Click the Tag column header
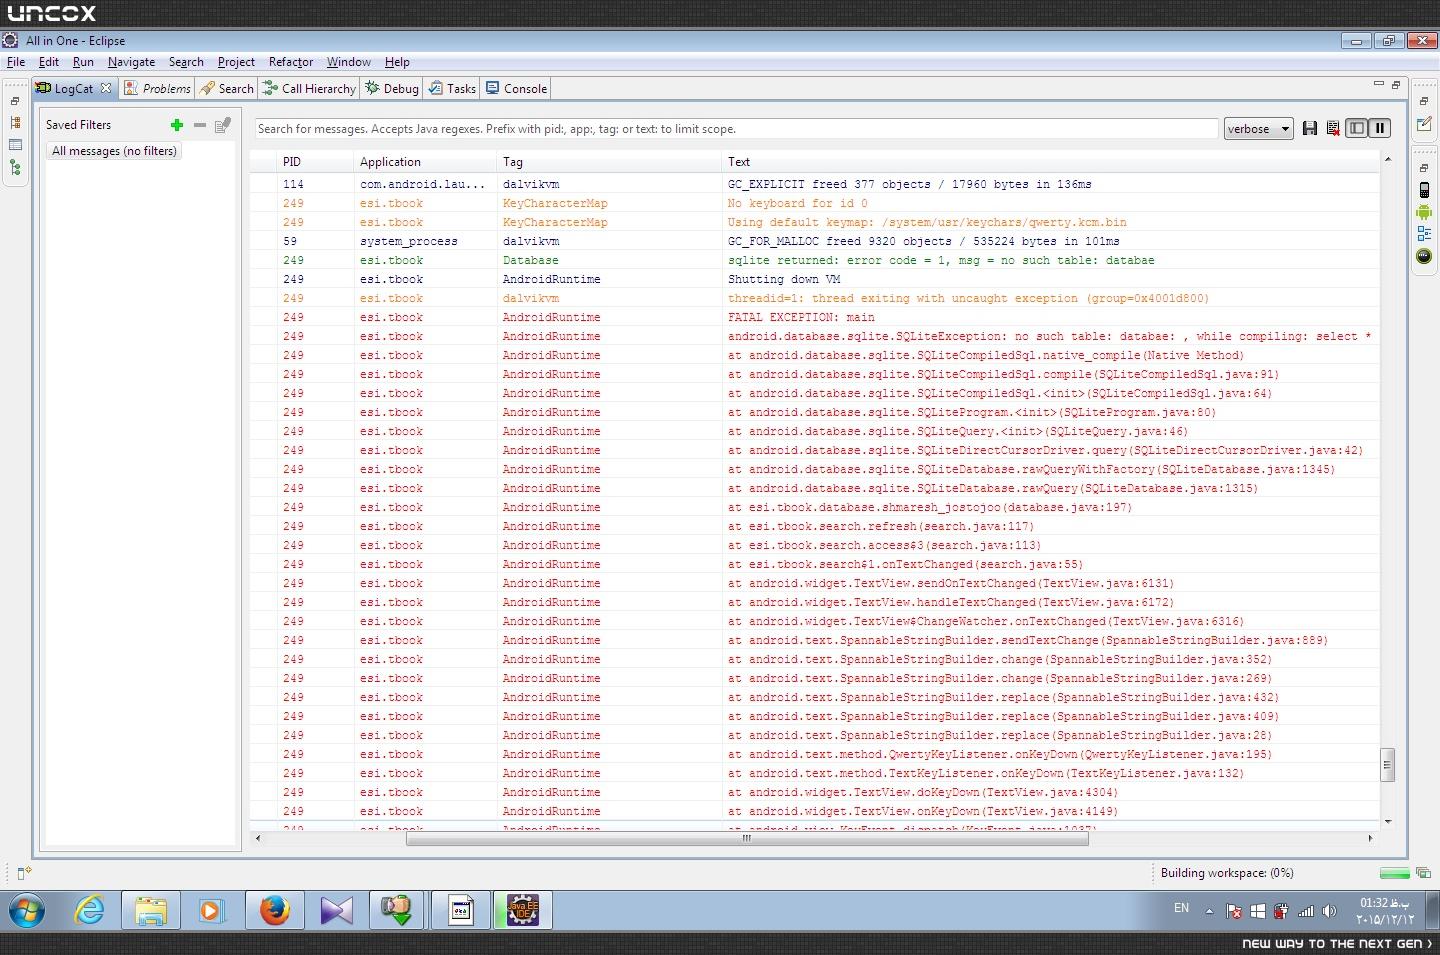 point(609,162)
